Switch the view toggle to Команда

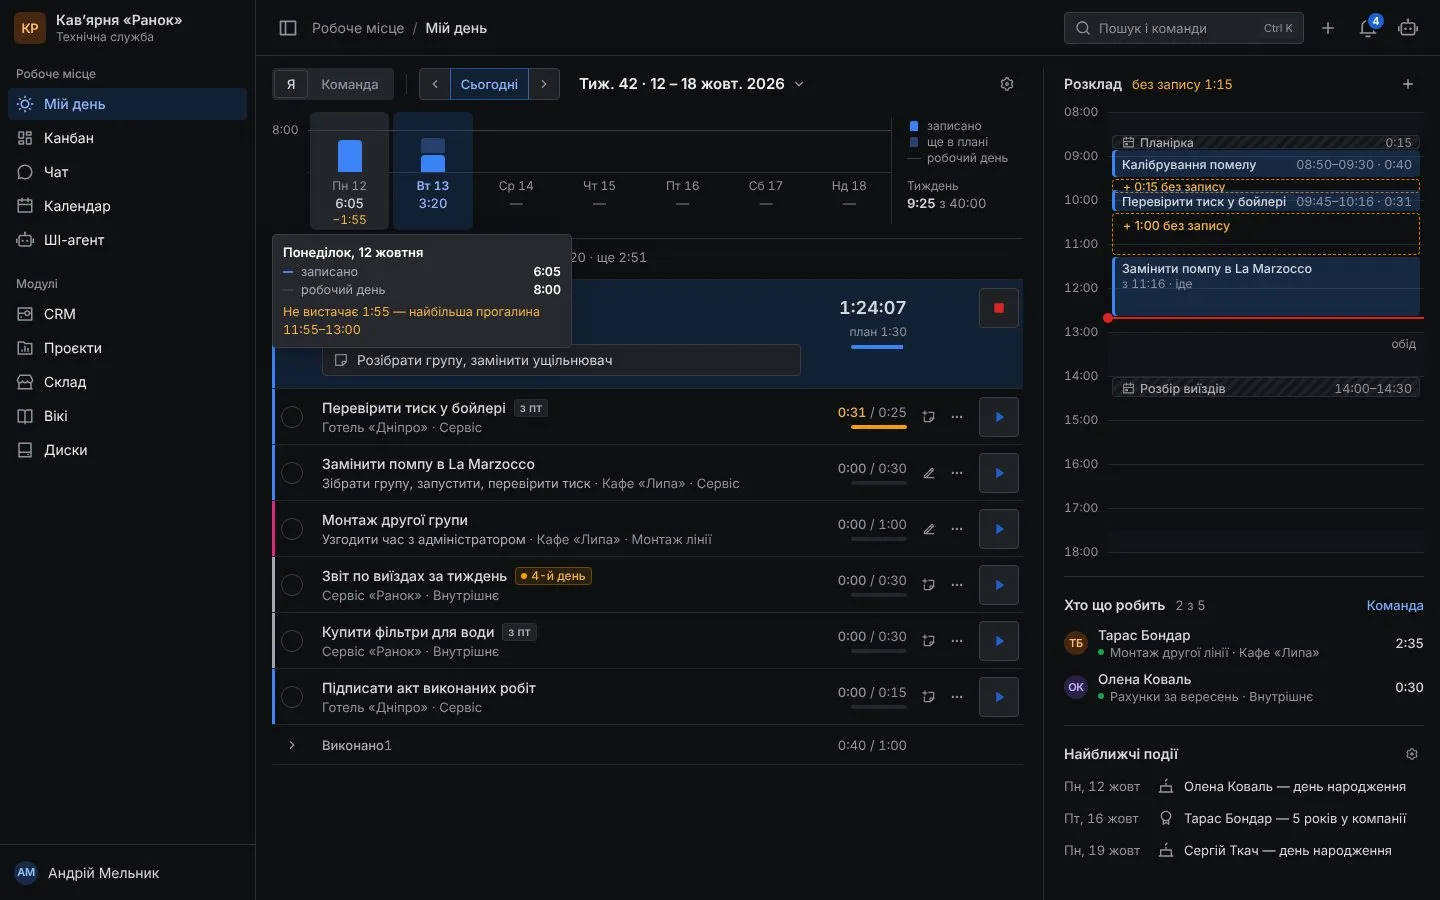pyautogui.click(x=350, y=84)
